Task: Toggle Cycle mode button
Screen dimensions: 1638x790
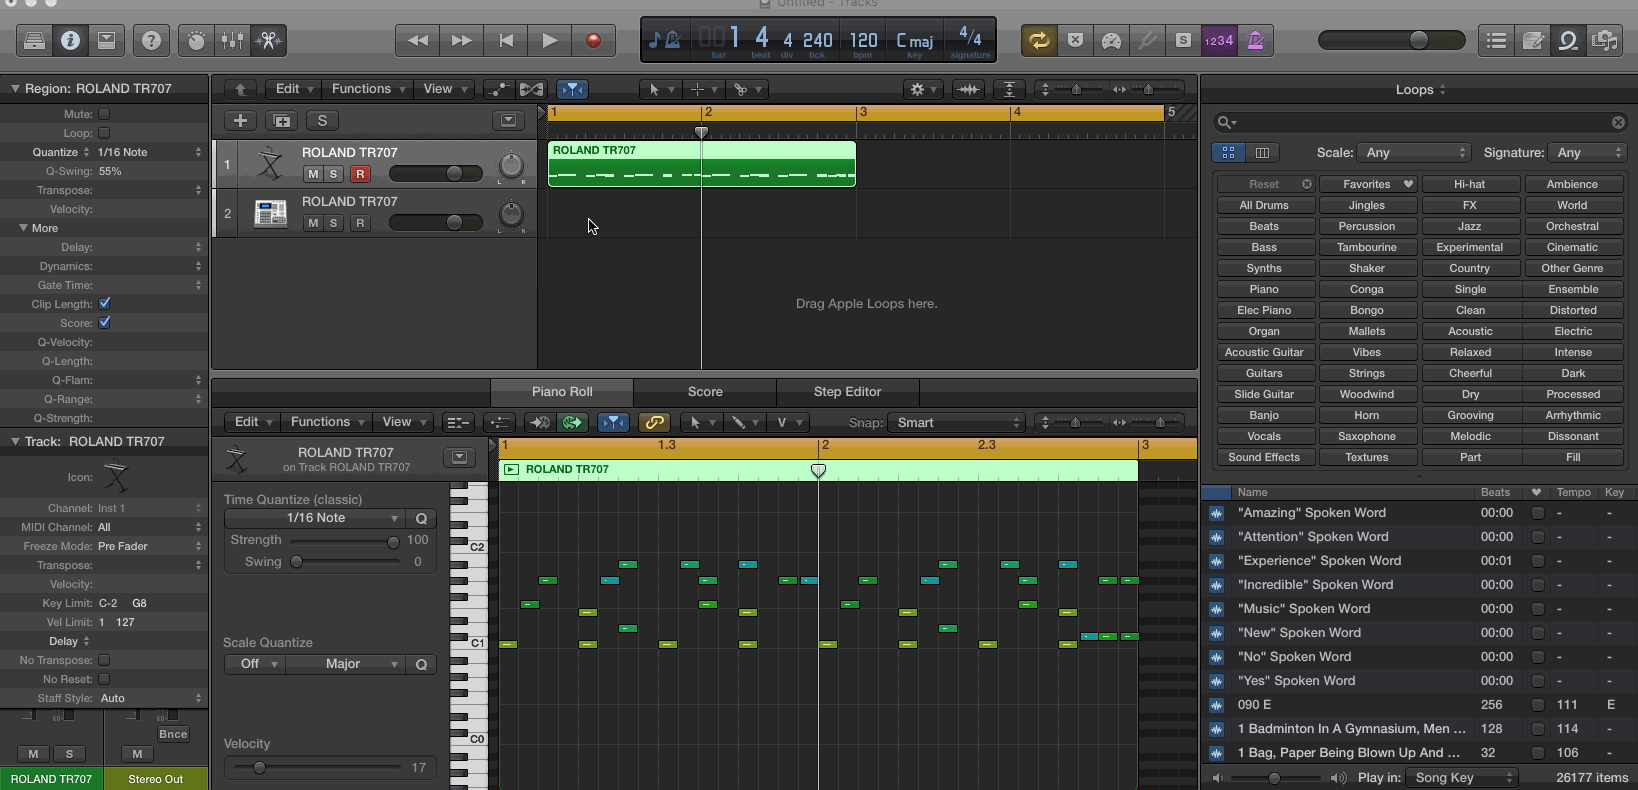Action: (x=1039, y=40)
